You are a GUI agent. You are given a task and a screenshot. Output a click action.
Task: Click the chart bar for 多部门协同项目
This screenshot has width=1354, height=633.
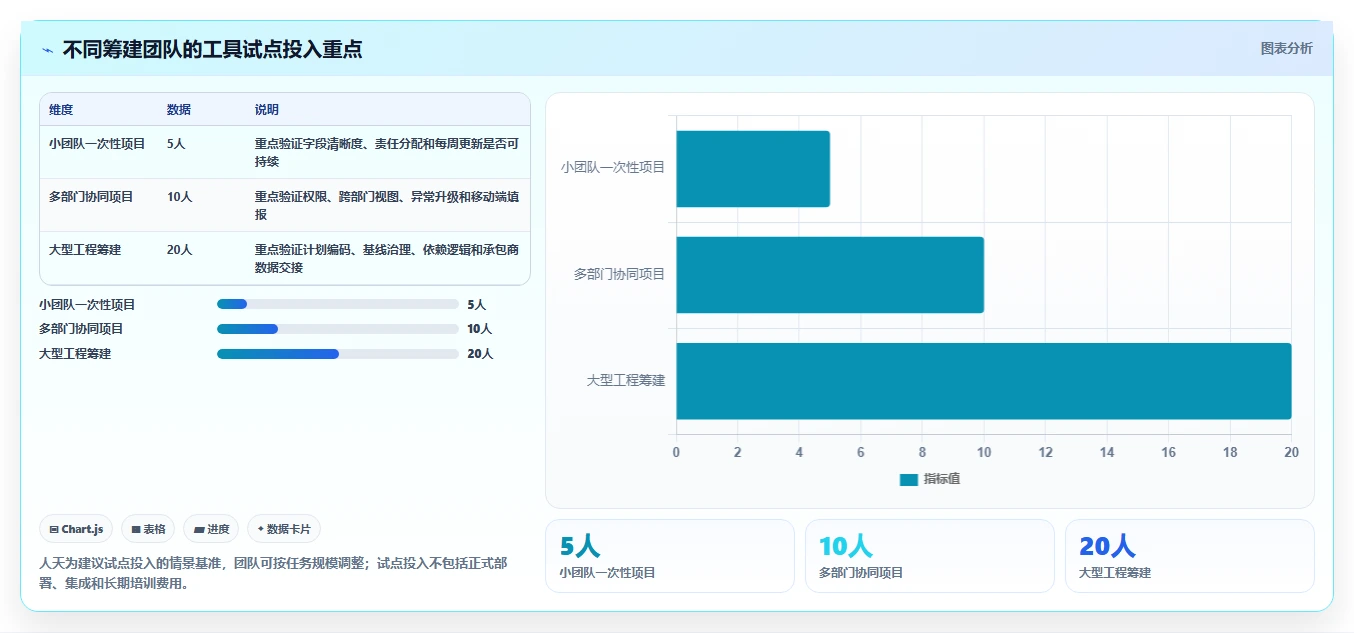830,275
